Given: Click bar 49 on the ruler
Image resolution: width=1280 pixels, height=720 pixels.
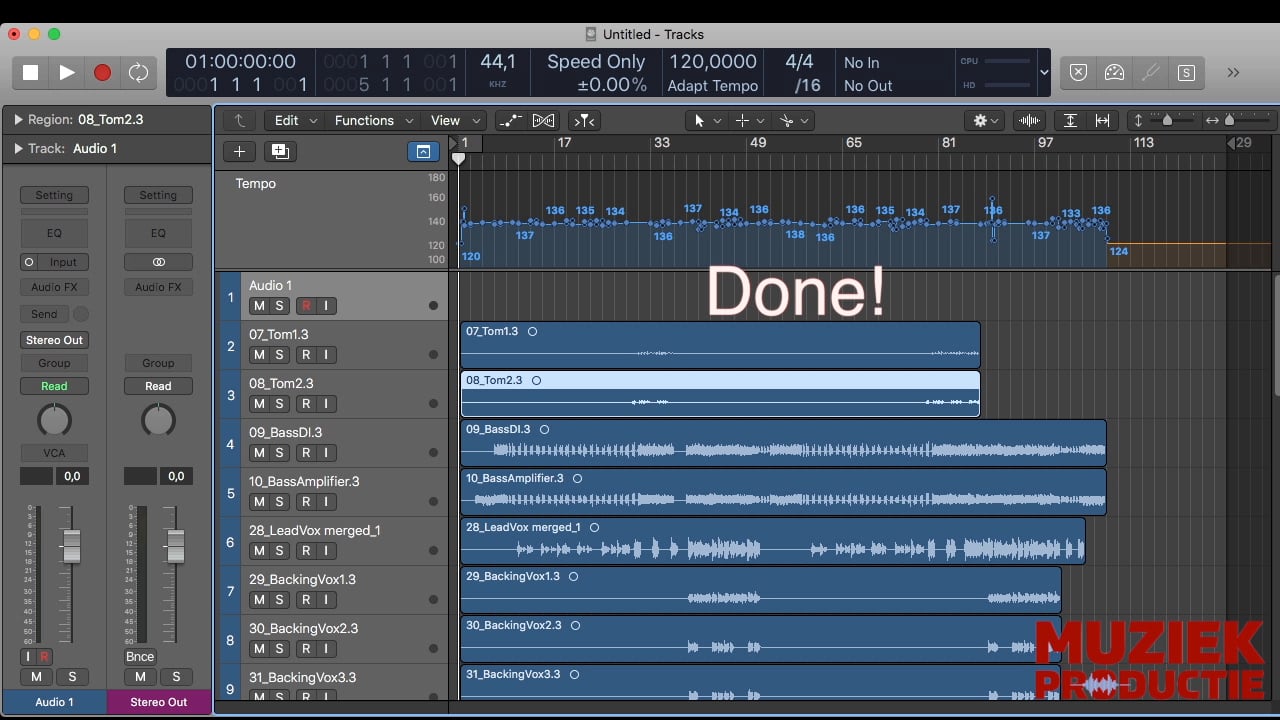Looking at the screenshot, I should (x=758, y=143).
